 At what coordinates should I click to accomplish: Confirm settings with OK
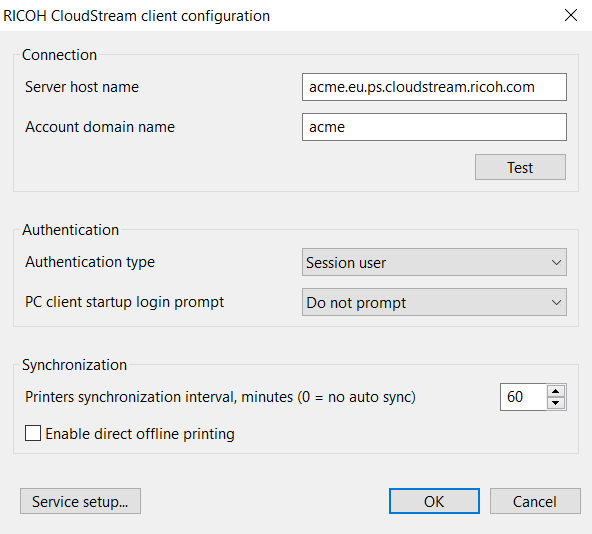point(434,501)
